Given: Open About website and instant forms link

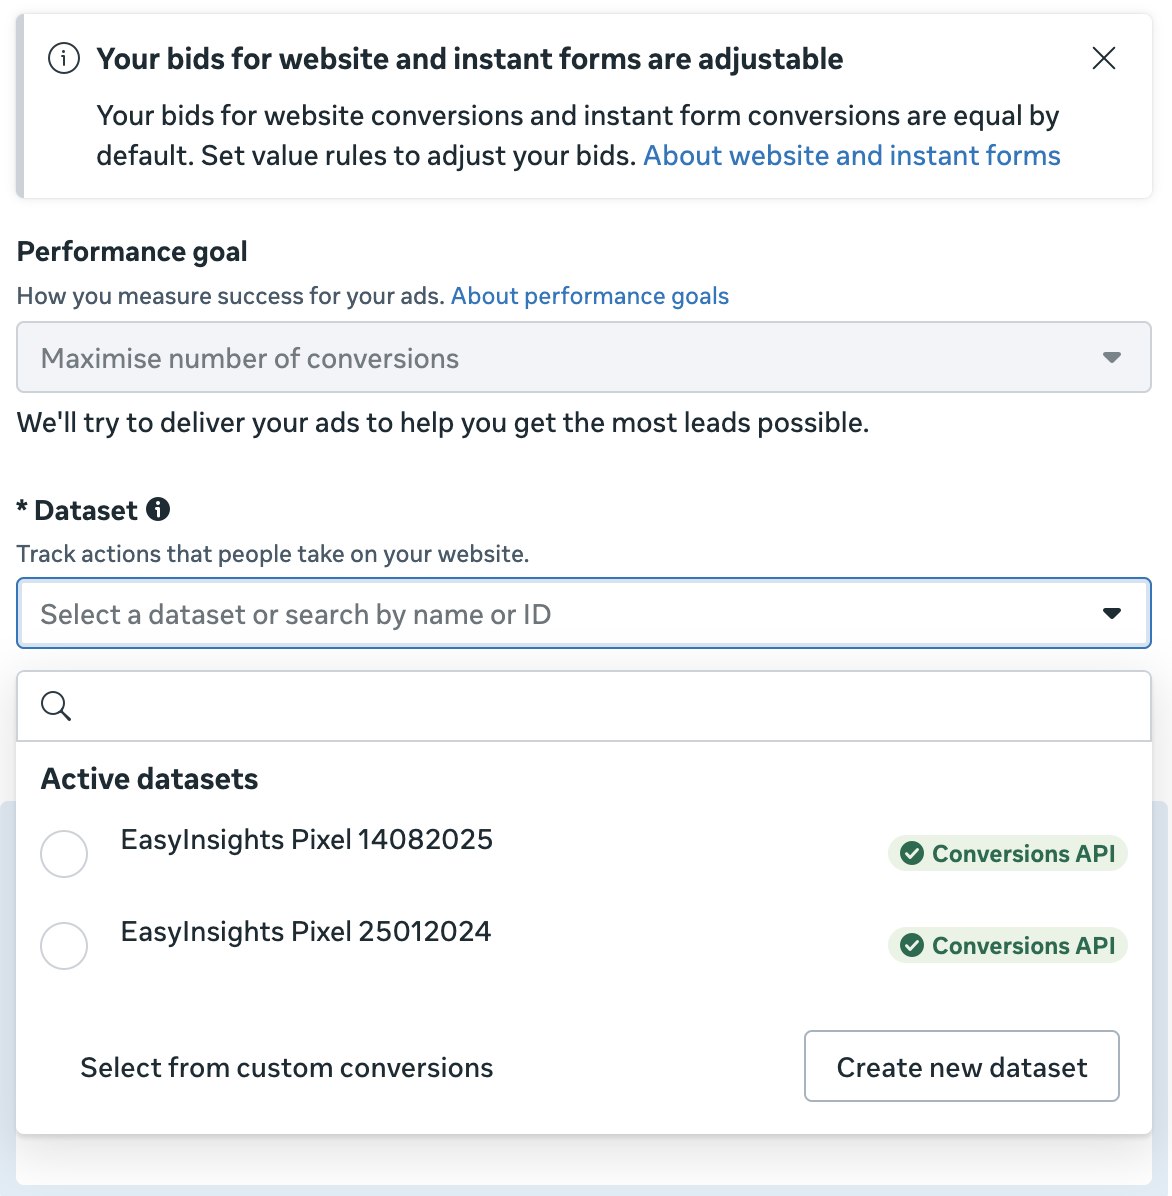Looking at the screenshot, I should pos(851,156).
